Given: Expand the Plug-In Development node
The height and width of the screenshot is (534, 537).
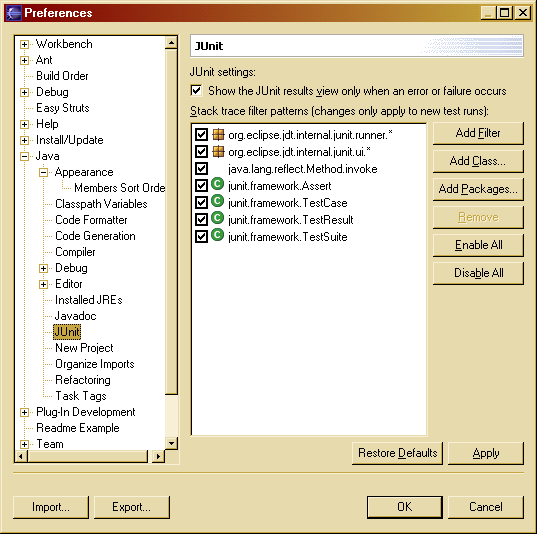Looking at the screenshot, I should click(x=24, y=412).
